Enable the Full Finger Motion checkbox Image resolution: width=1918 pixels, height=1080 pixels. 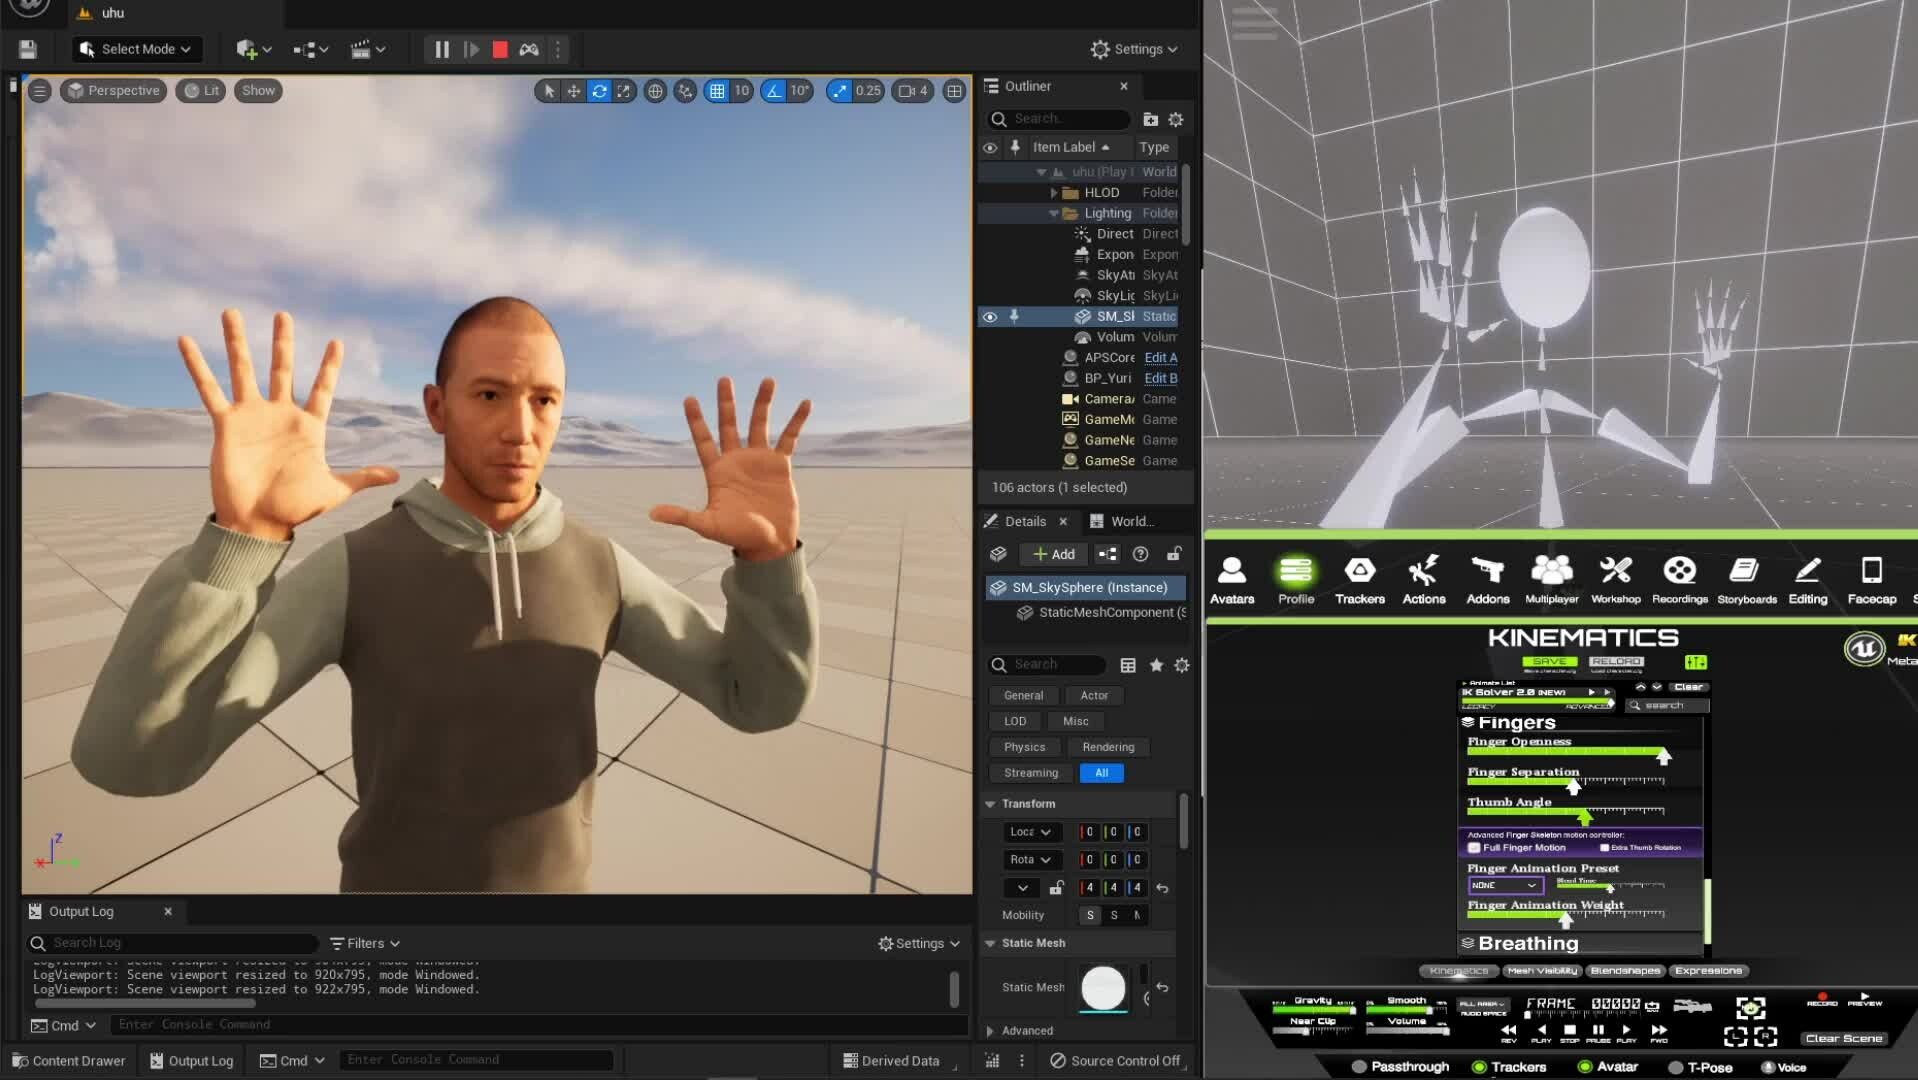1474,848
